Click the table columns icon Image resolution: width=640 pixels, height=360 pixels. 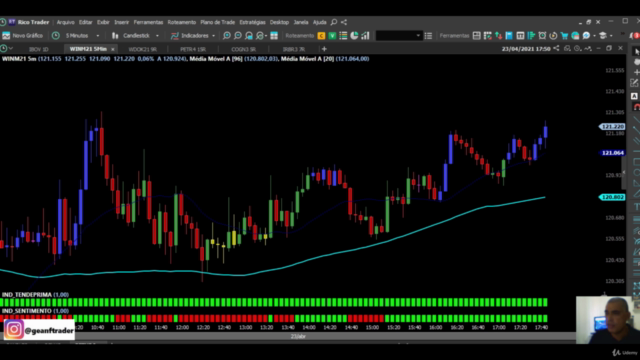(520, 36)
